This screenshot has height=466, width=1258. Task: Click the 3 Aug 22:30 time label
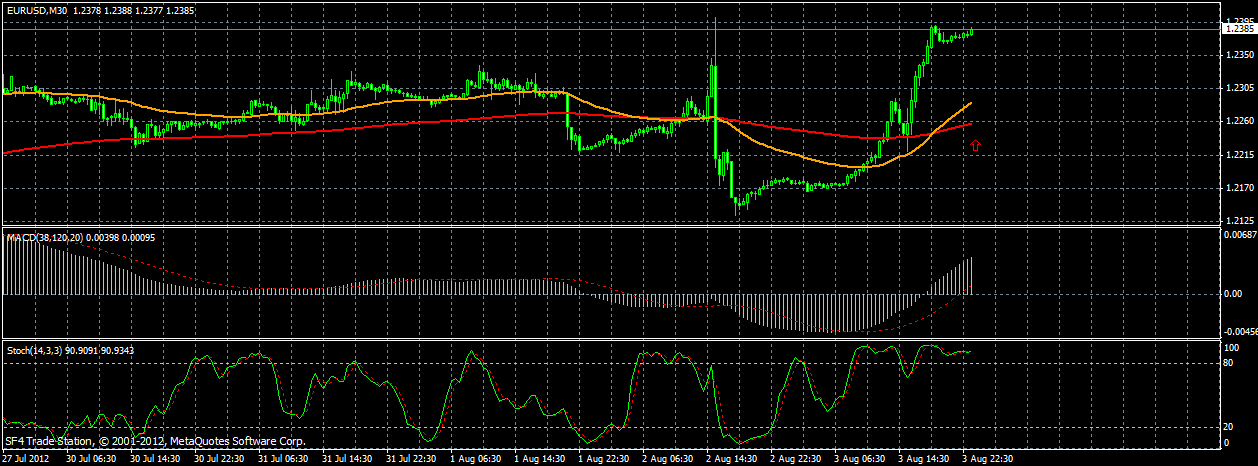pyautogui.click(x=985, y=459)
